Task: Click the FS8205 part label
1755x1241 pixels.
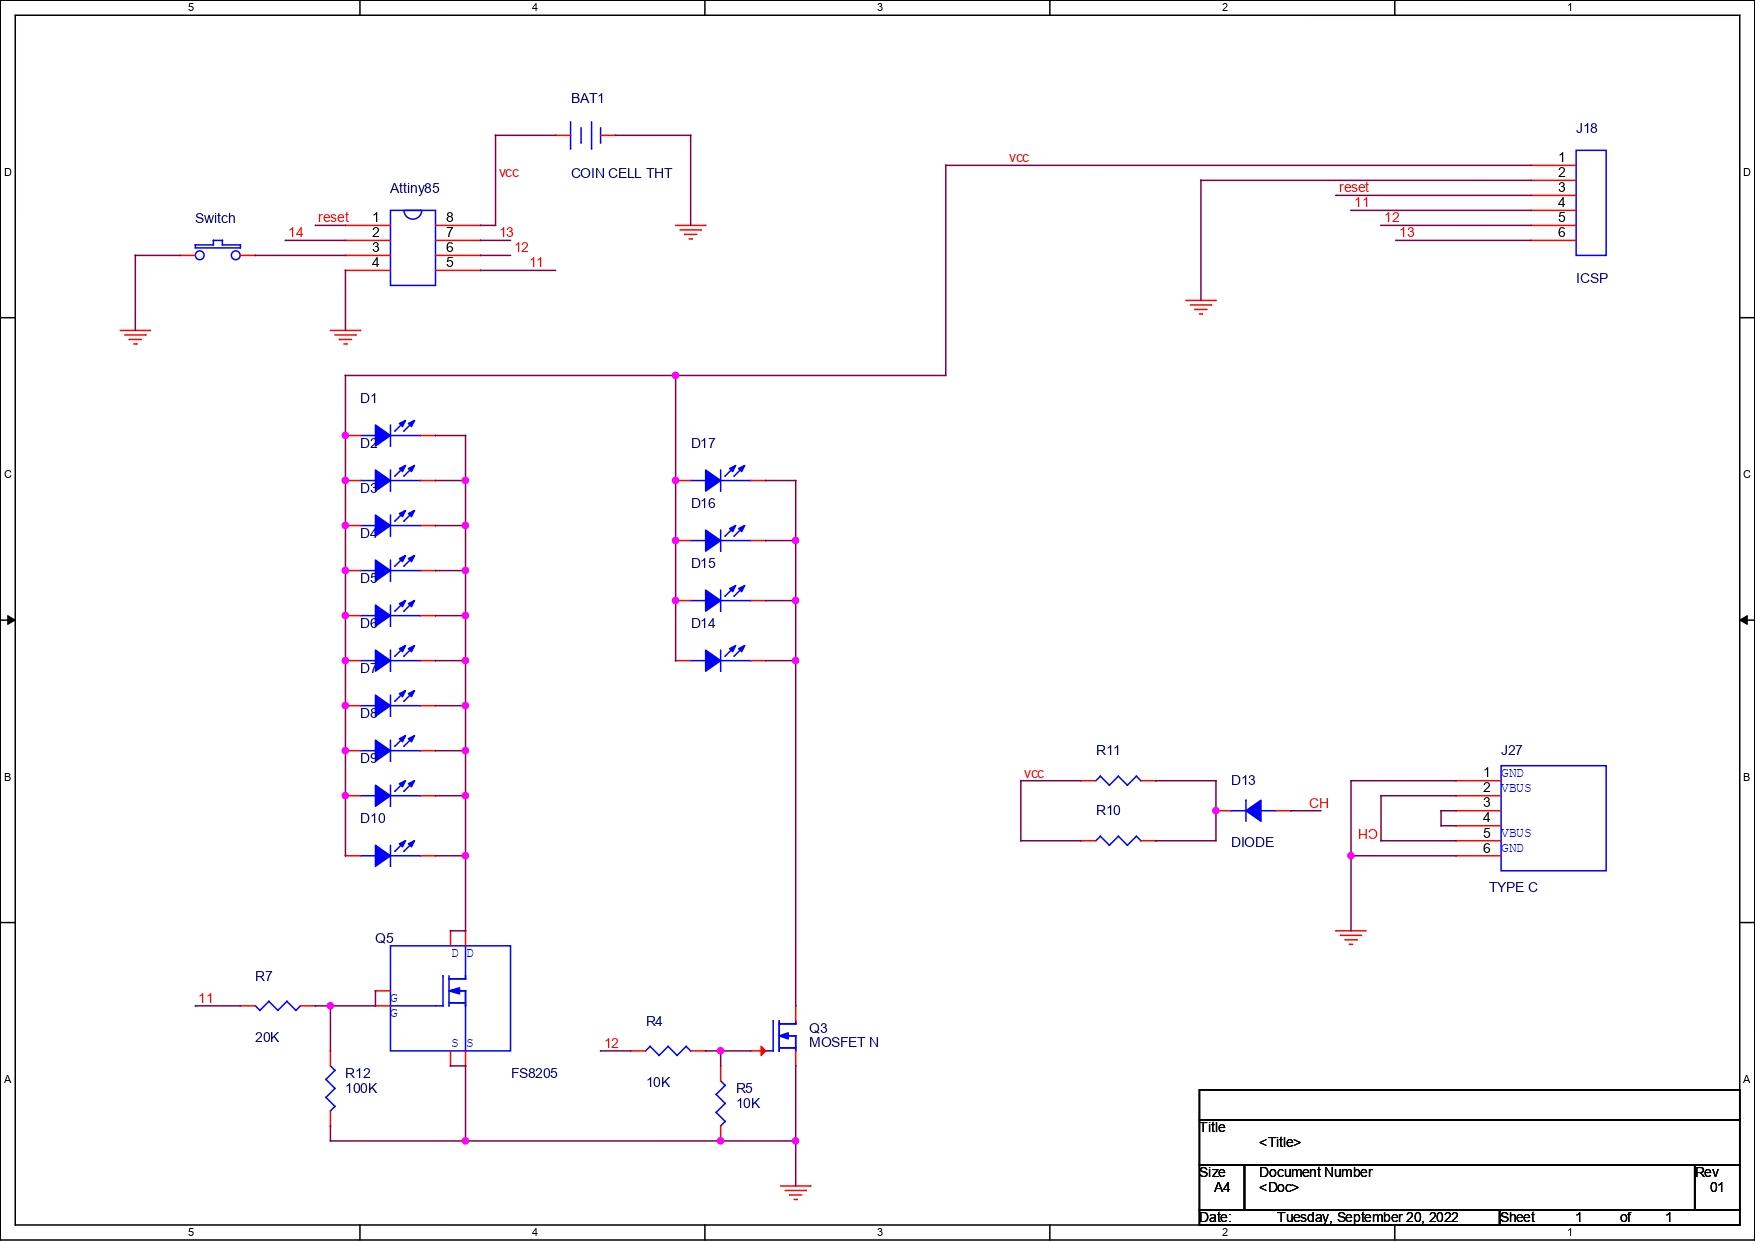Action: [x=534, y=1073]
